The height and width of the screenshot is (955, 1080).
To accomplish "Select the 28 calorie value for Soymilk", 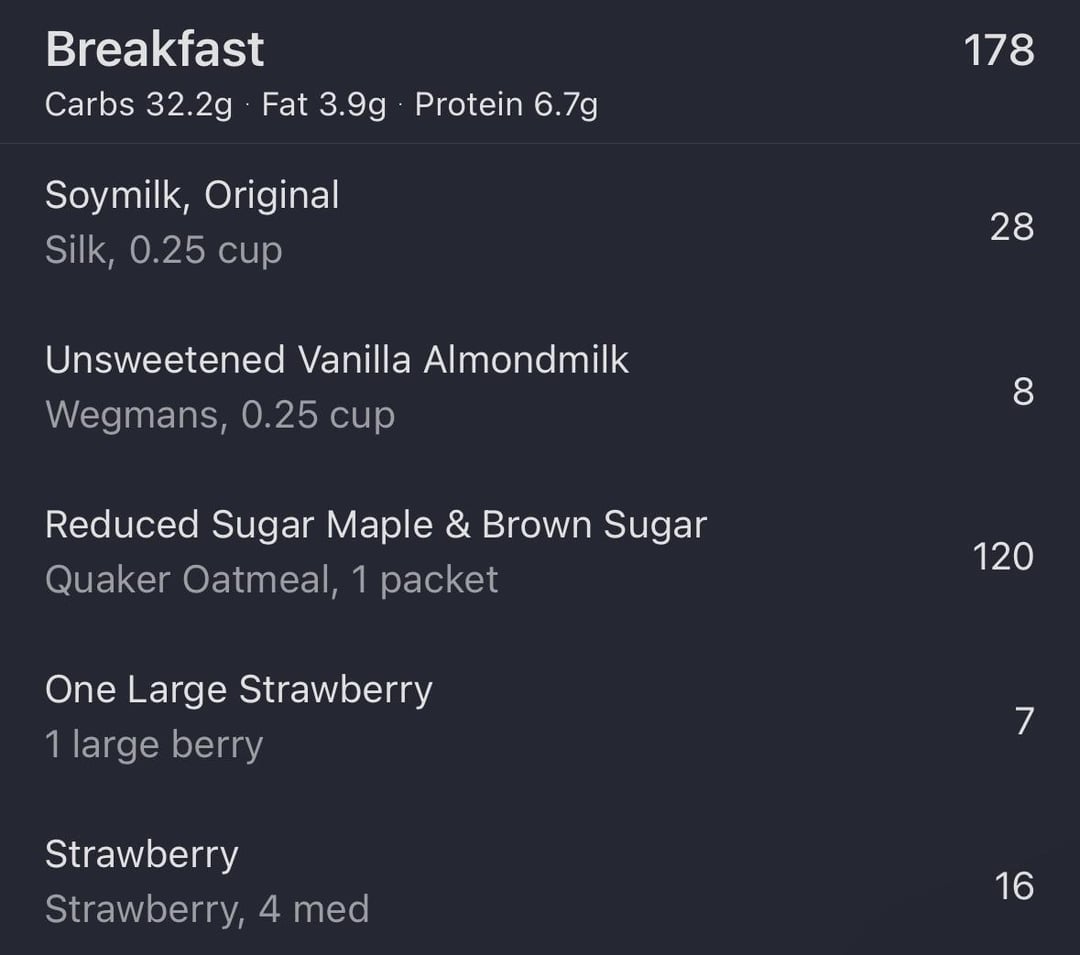I will pos(1012,227).
